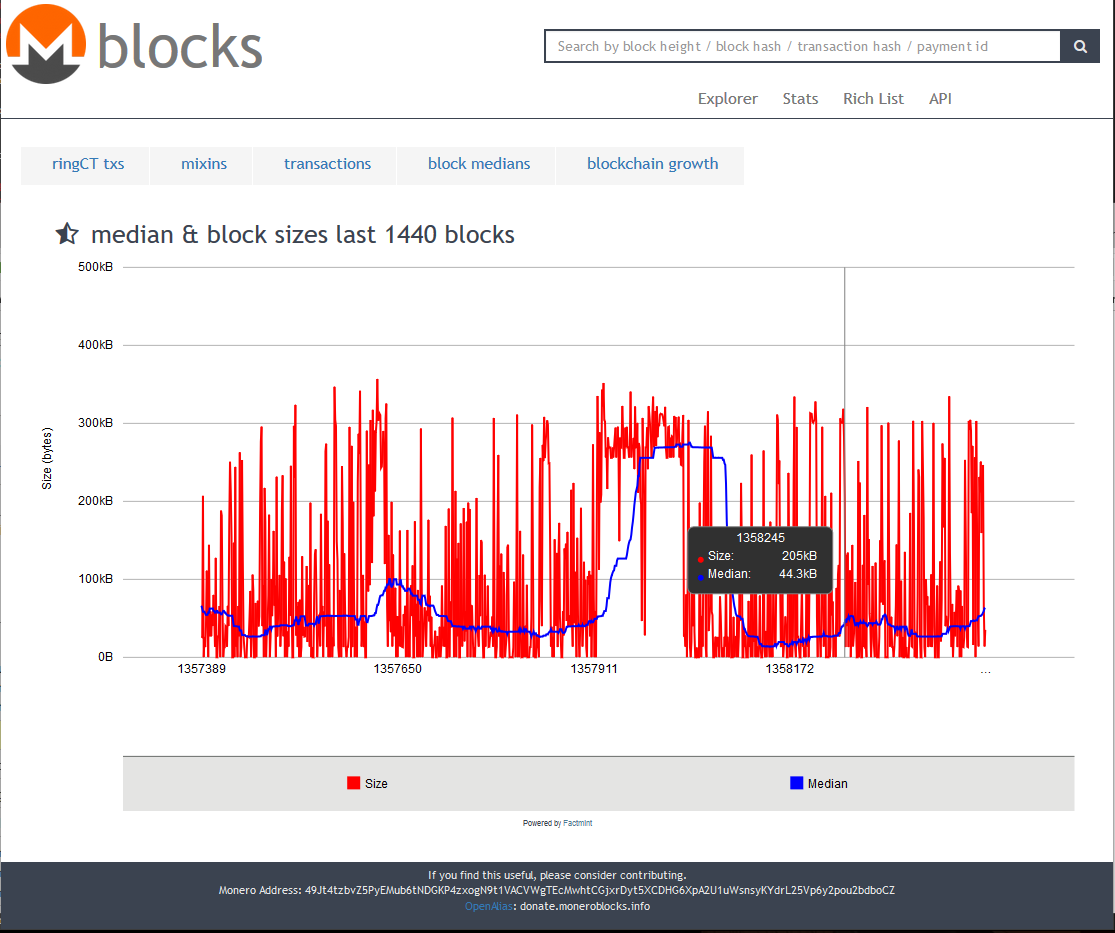Click the 100kB y-axis label
The width and height of the screenshot is (1115, 933).
pyautogui.click(x=95, y=579)
